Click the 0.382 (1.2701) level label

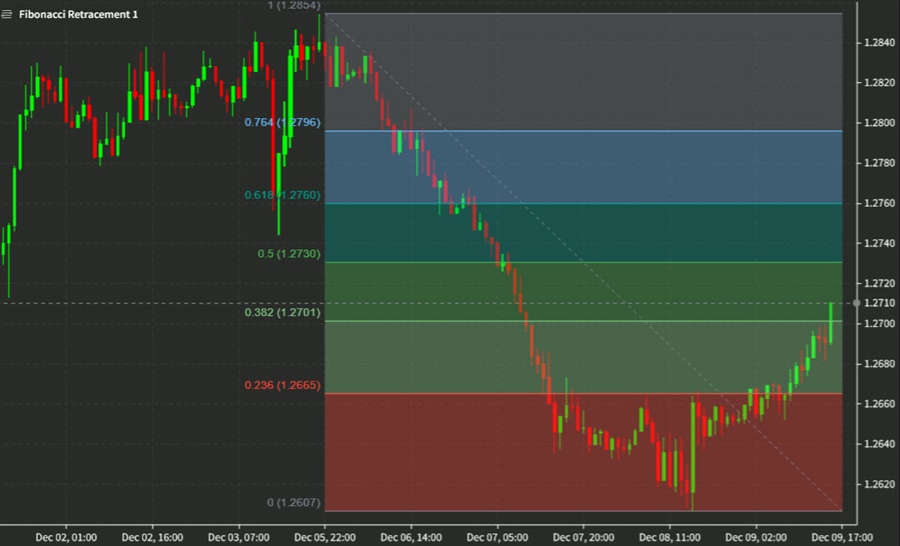[x=282, y=312]
